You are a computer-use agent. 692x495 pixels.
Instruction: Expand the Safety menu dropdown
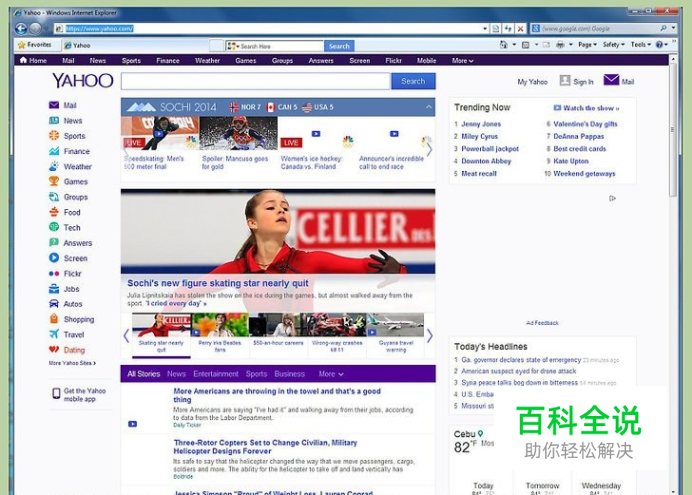pos(614,45)
